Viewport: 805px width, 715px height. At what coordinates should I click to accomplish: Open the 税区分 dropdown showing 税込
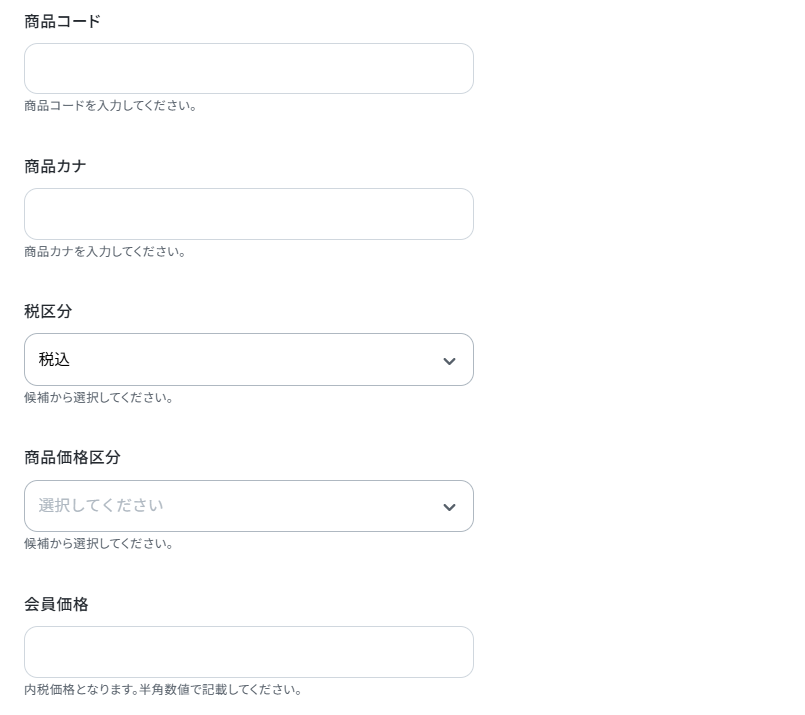click(249, 359)
